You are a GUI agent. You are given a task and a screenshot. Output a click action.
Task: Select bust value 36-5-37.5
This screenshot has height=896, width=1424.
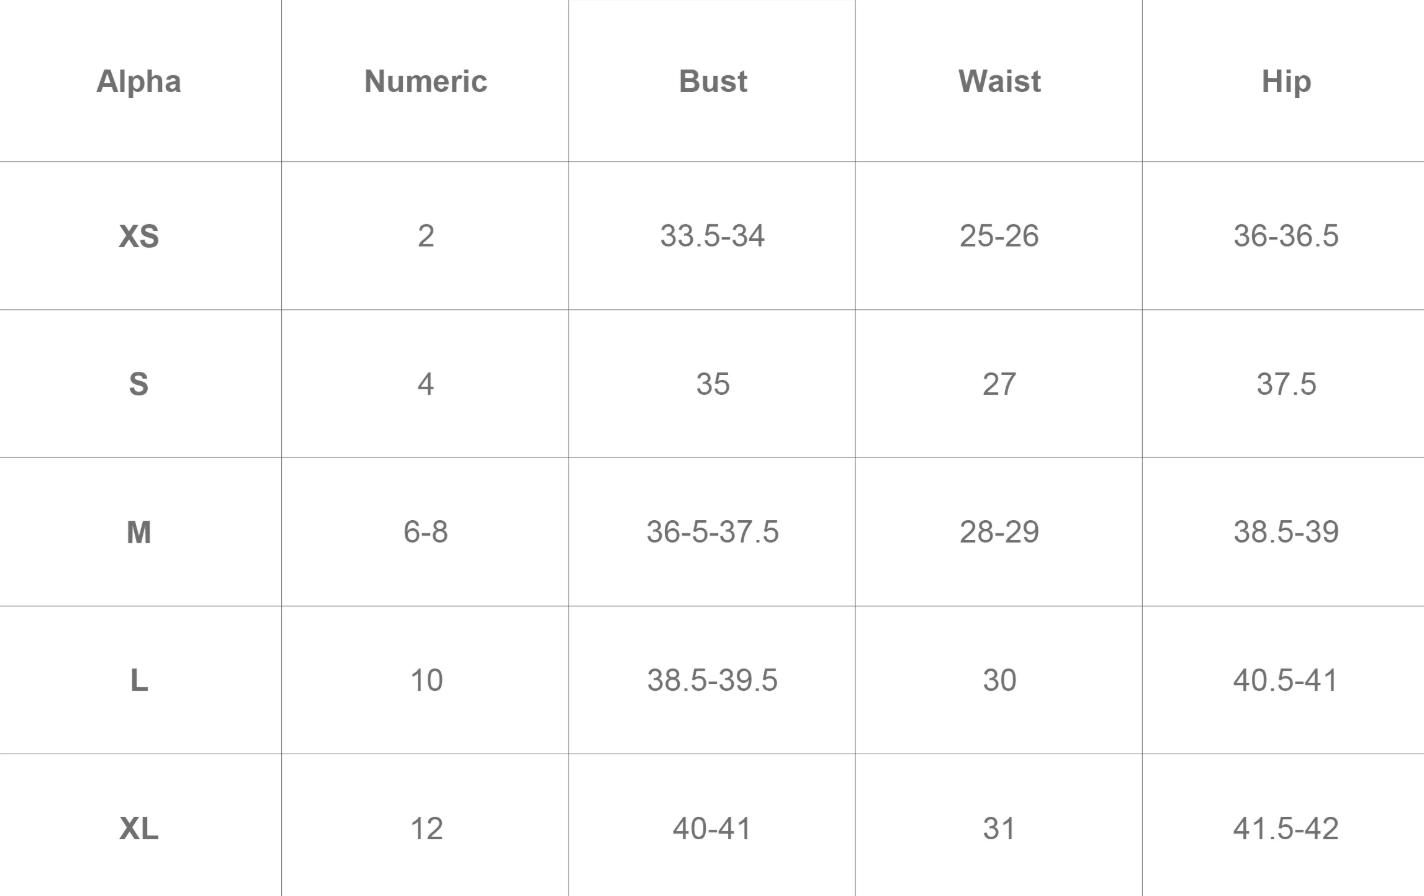[712, 532]
